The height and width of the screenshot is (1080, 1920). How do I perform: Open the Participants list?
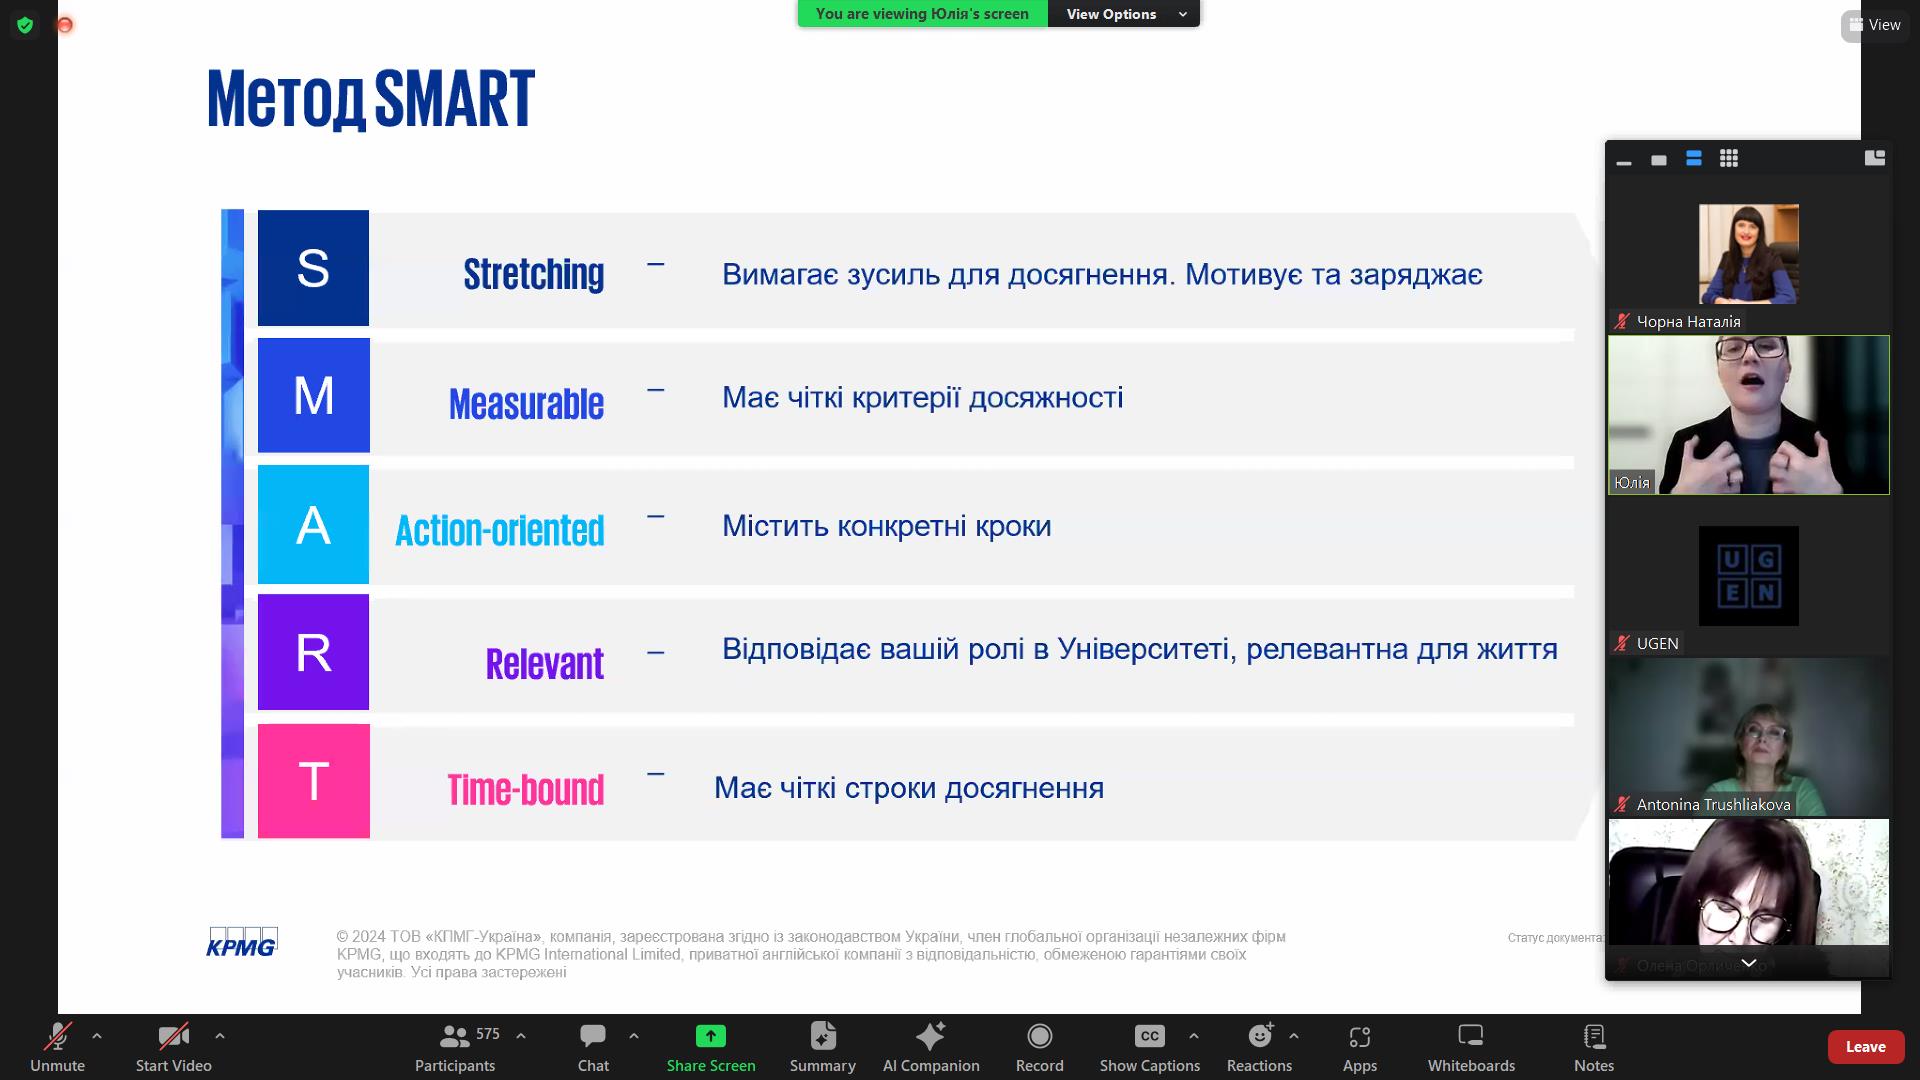[x=455, y=1046]
